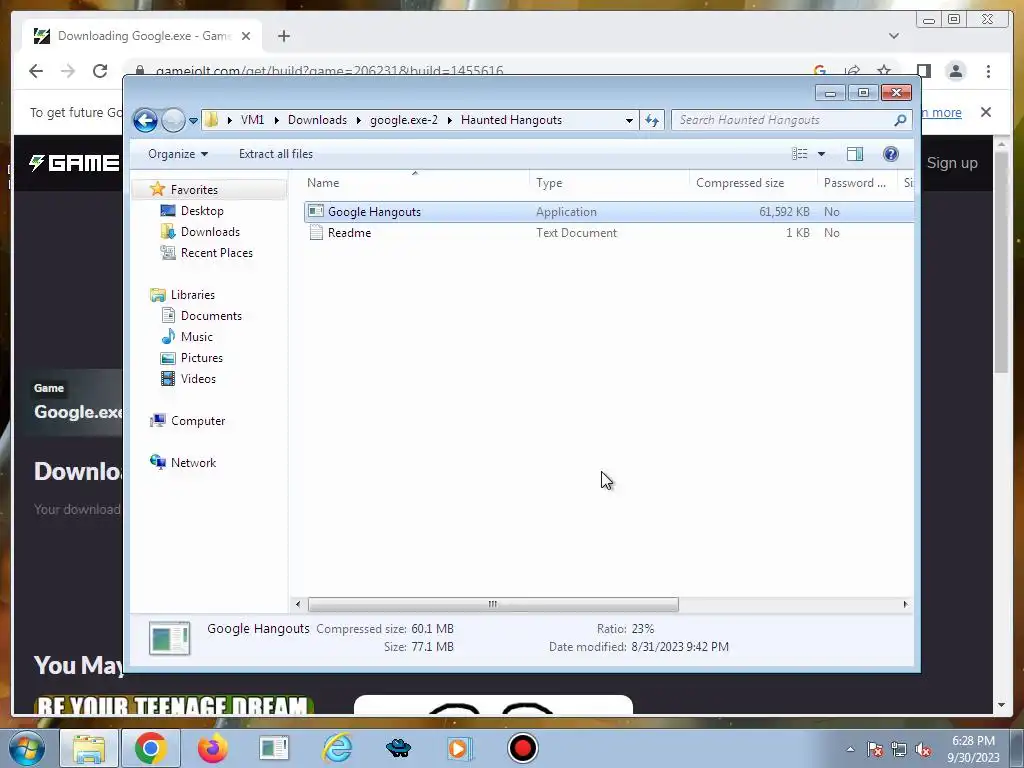Screen dimensions: 1024x768
Task: Select the Google Hangouts application file
Action: 609,212
